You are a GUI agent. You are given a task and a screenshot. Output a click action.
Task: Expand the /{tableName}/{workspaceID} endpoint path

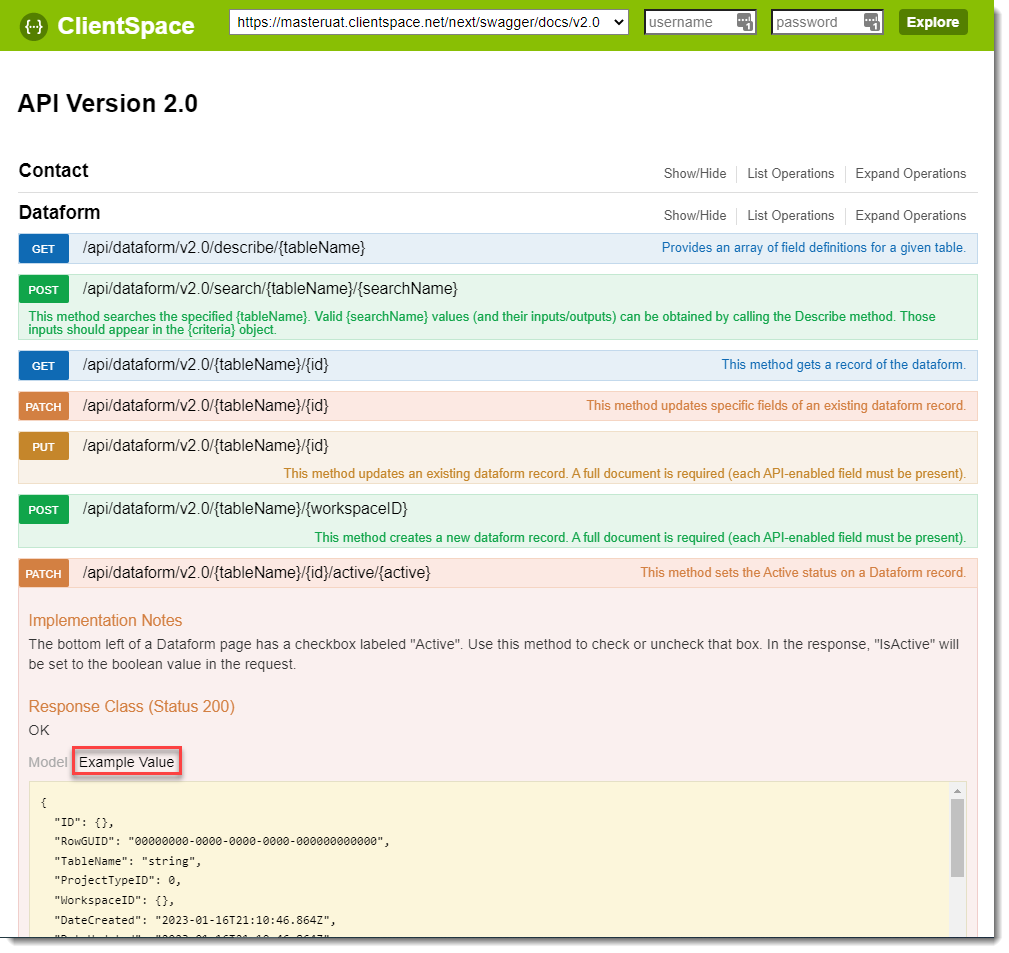point(245,509)
